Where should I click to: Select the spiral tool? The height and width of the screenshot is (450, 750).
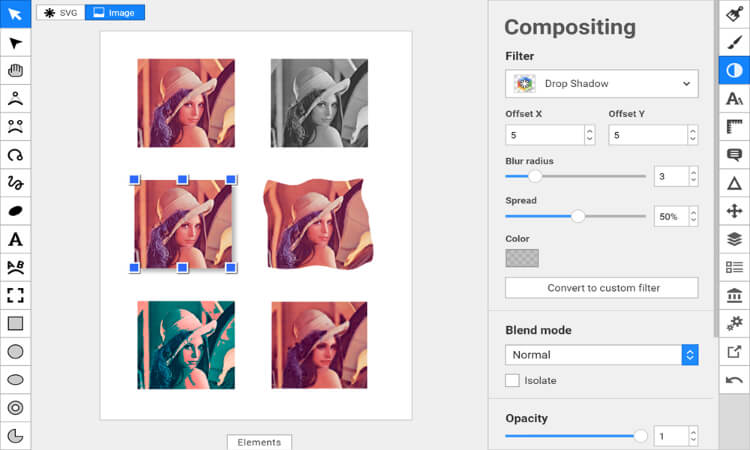coord(15,155)
